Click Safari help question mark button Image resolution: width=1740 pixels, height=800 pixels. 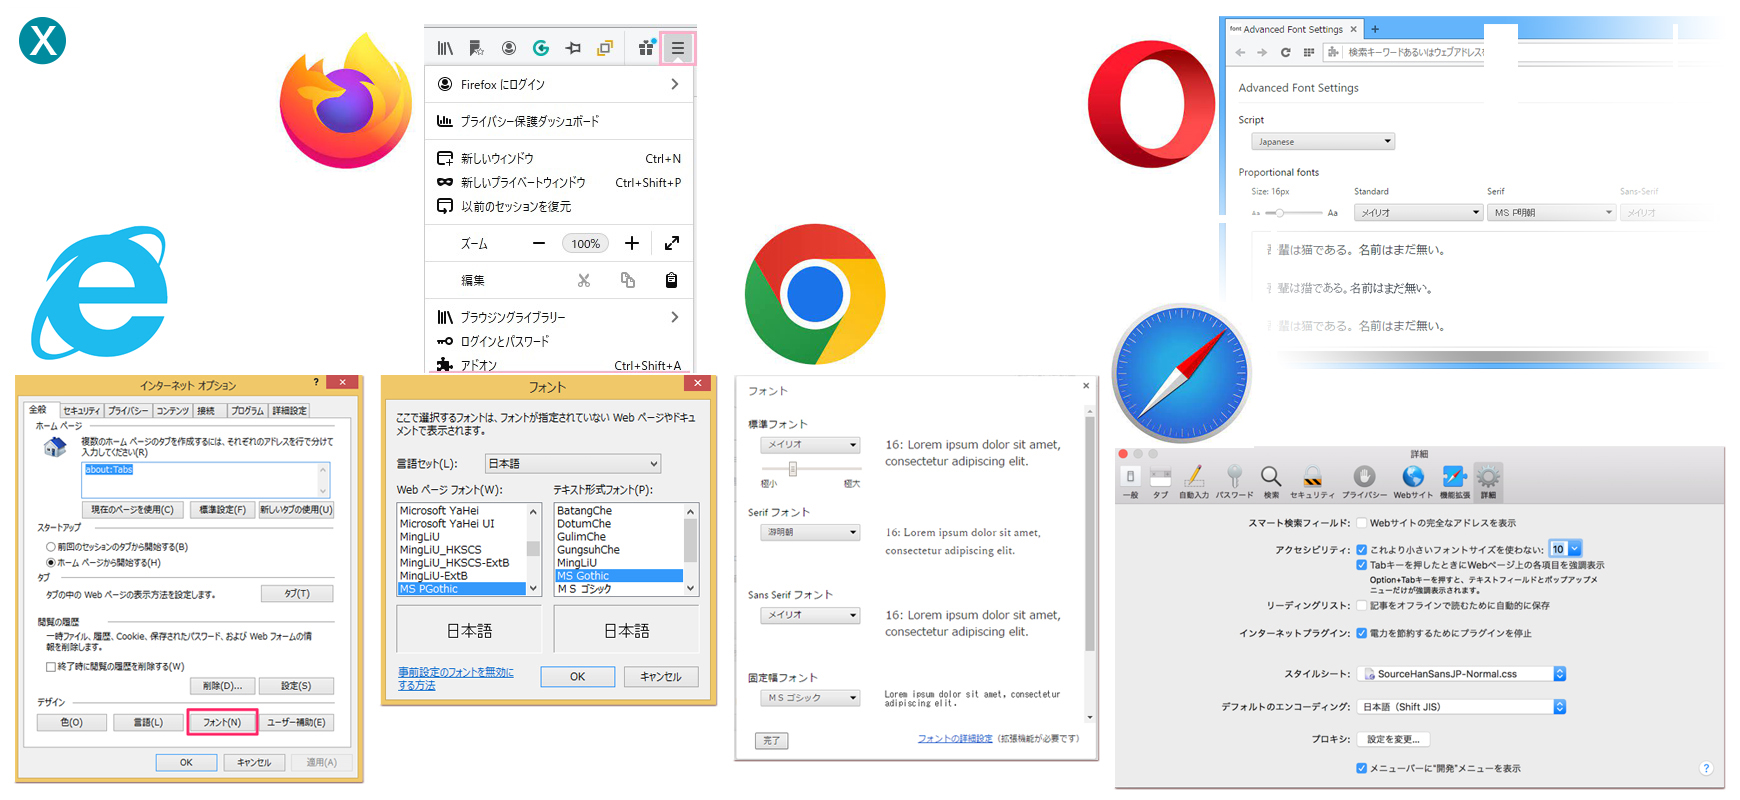[1706, 768]
